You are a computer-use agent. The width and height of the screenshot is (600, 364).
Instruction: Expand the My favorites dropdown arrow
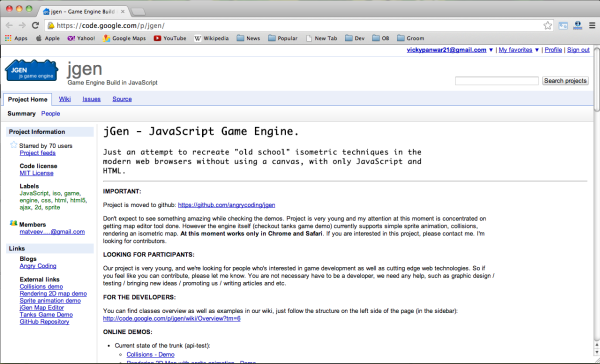(x=537, y=50)
